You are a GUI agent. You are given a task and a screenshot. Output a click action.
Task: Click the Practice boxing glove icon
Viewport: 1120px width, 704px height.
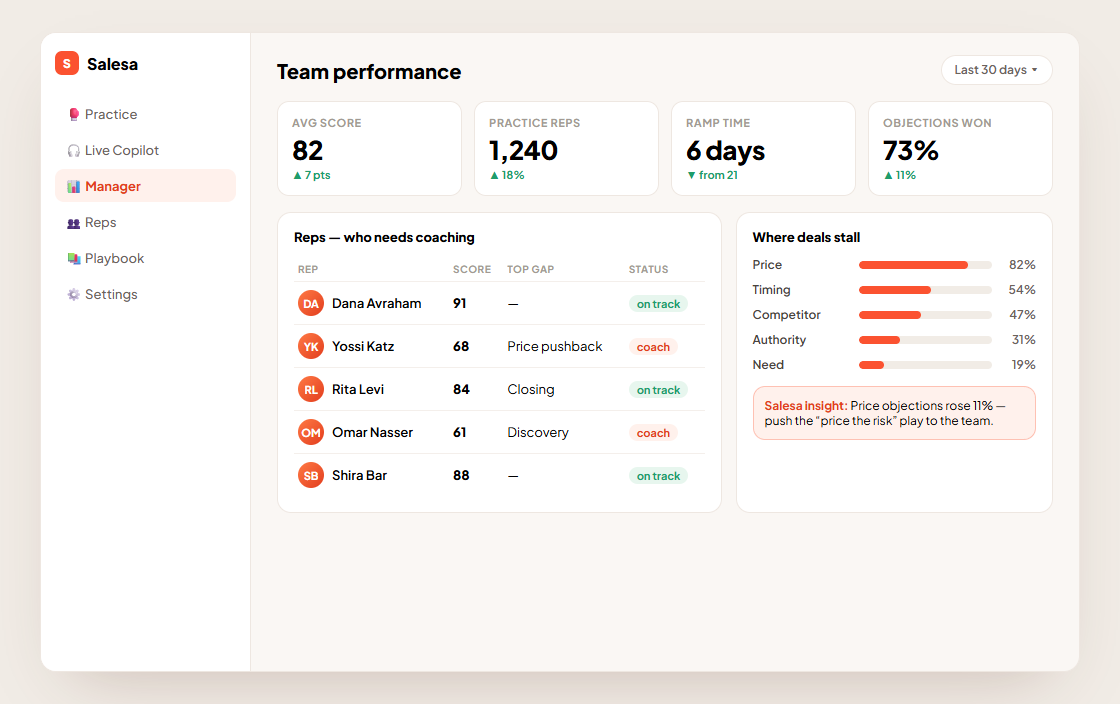click(x=74, y=114)
